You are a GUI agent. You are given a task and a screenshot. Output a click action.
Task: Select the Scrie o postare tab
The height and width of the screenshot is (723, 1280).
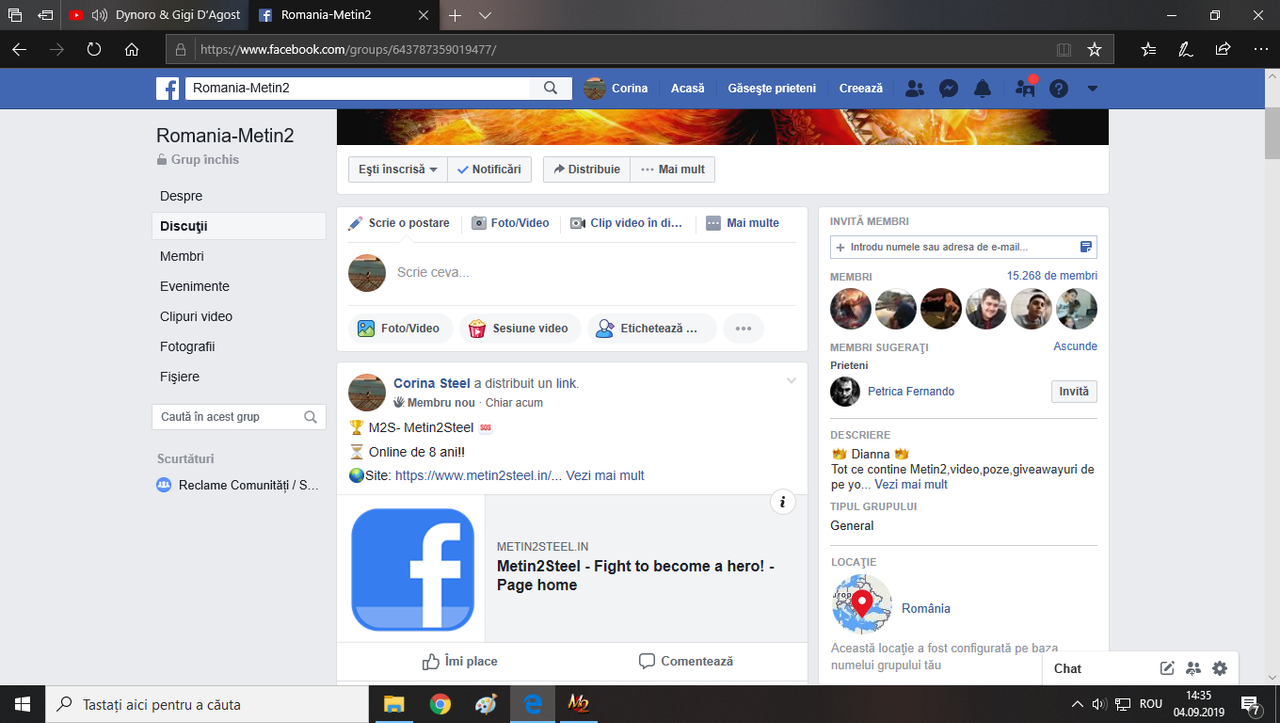point(399,223)
